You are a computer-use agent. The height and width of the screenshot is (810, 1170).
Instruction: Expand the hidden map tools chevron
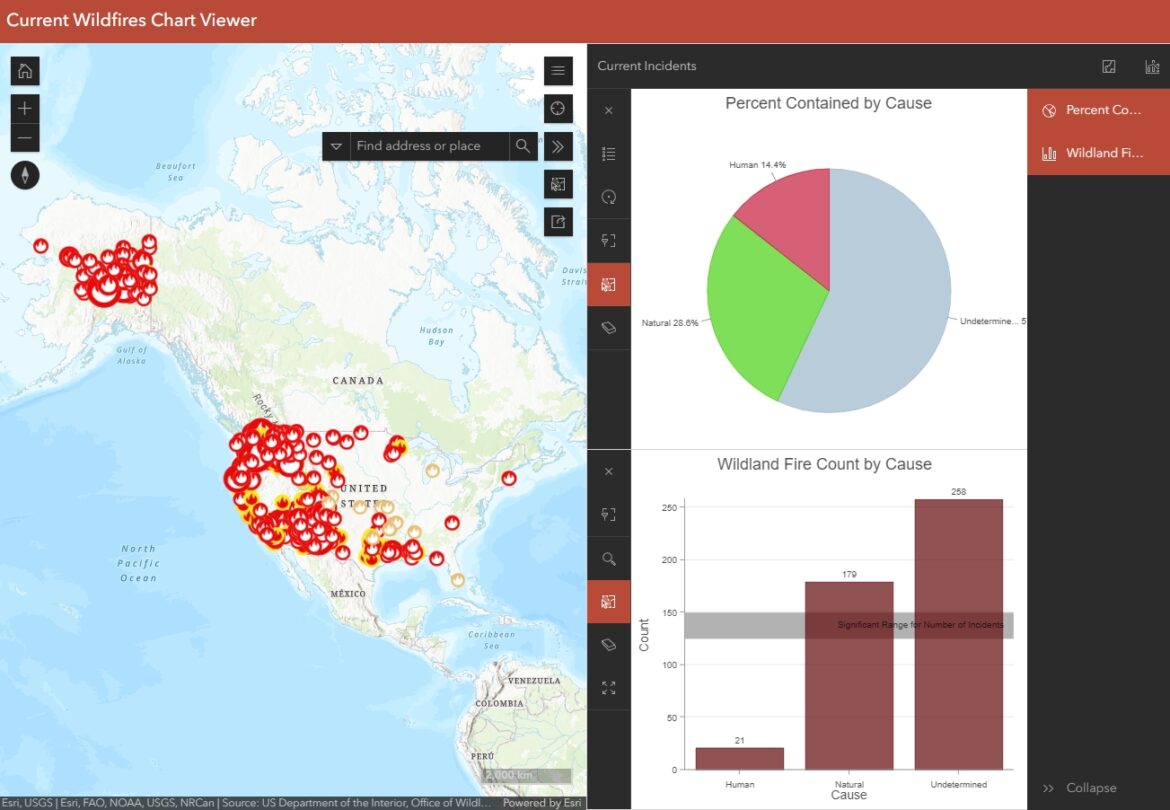558,146
